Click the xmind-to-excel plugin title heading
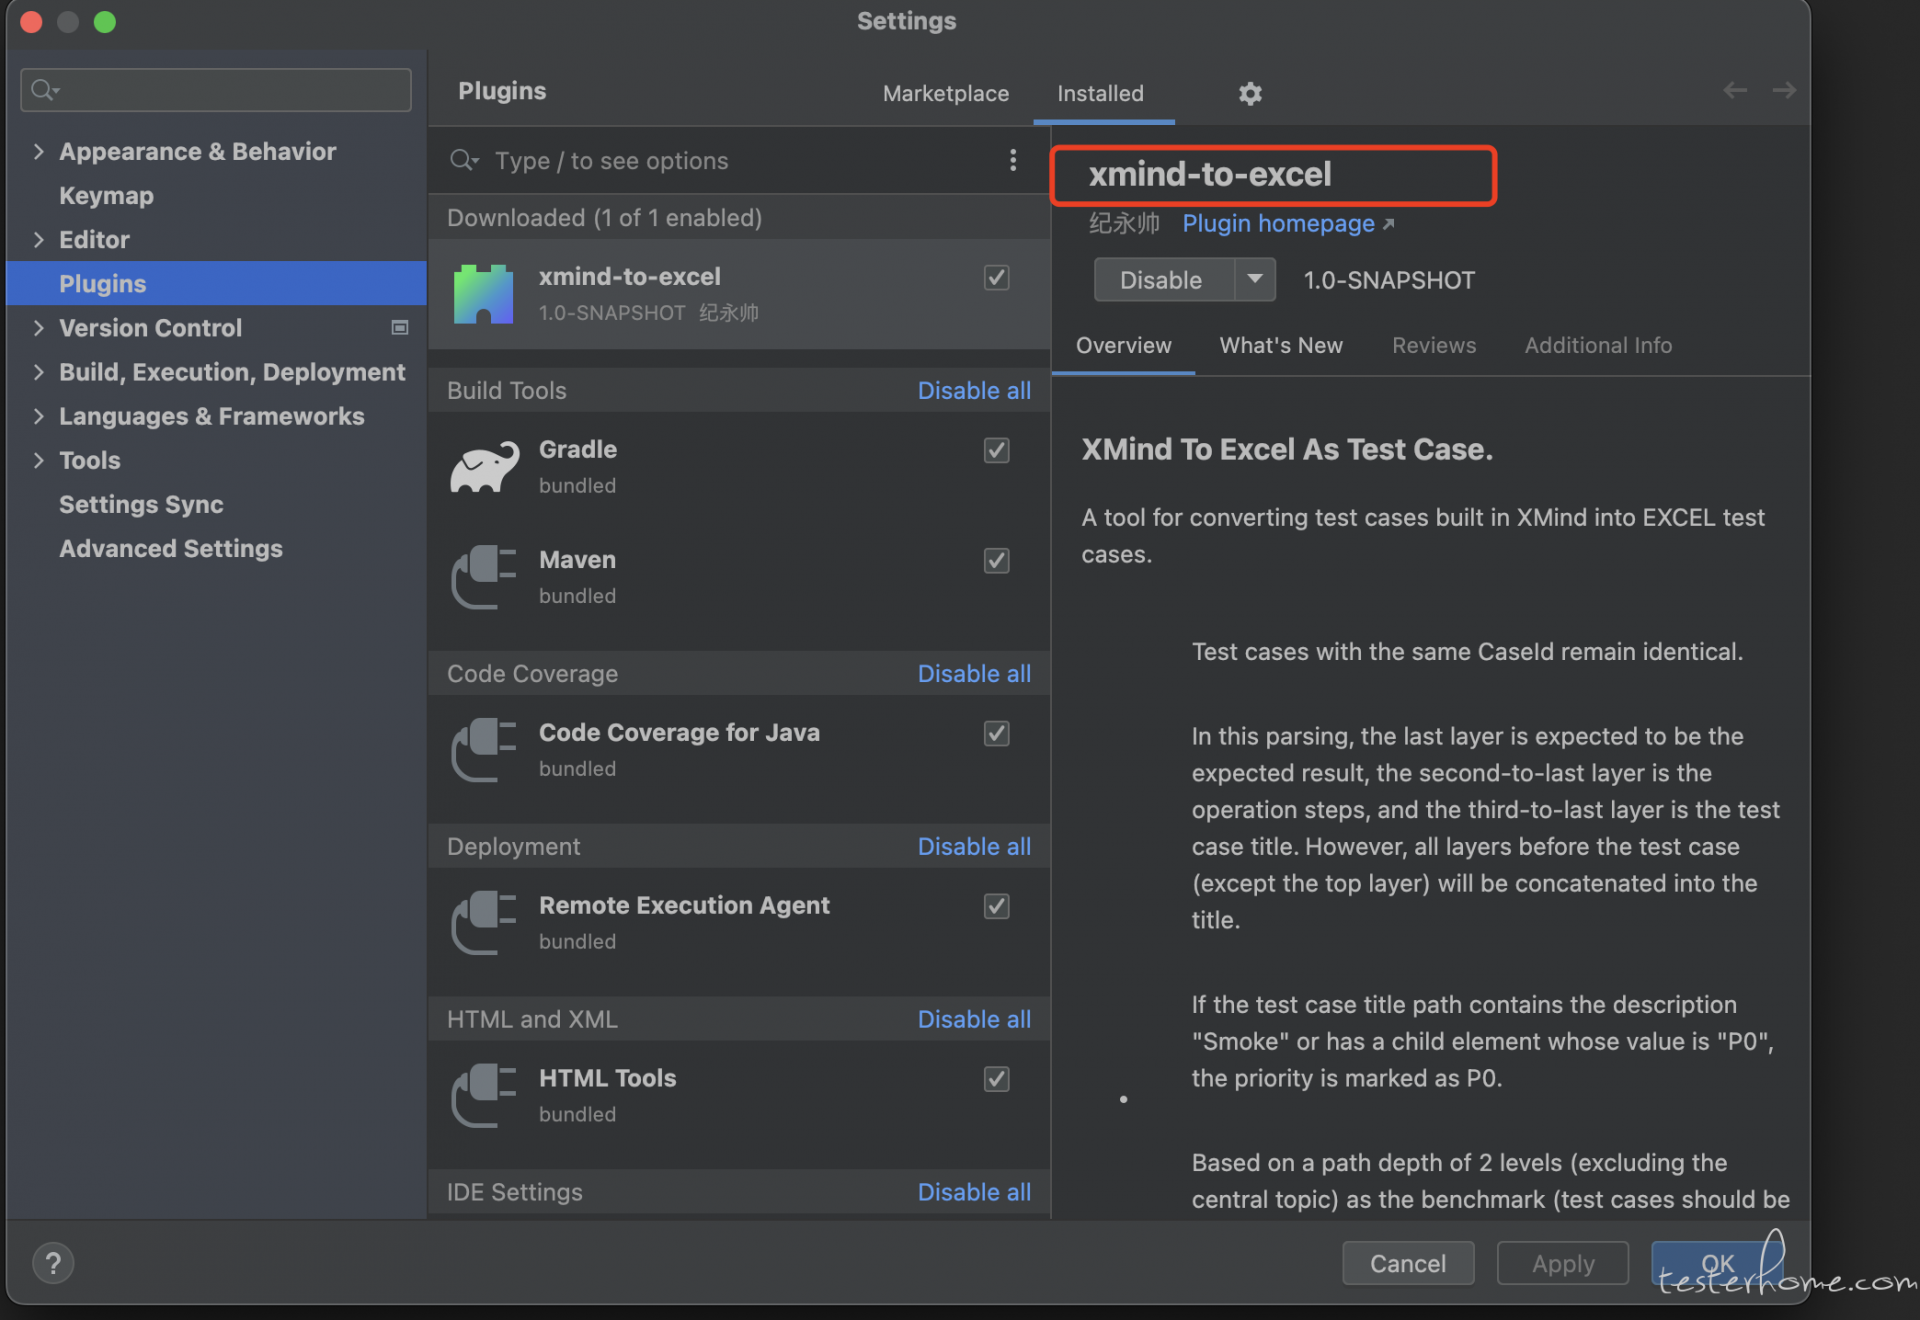1920x1320 pixels. pos(1210,174)
